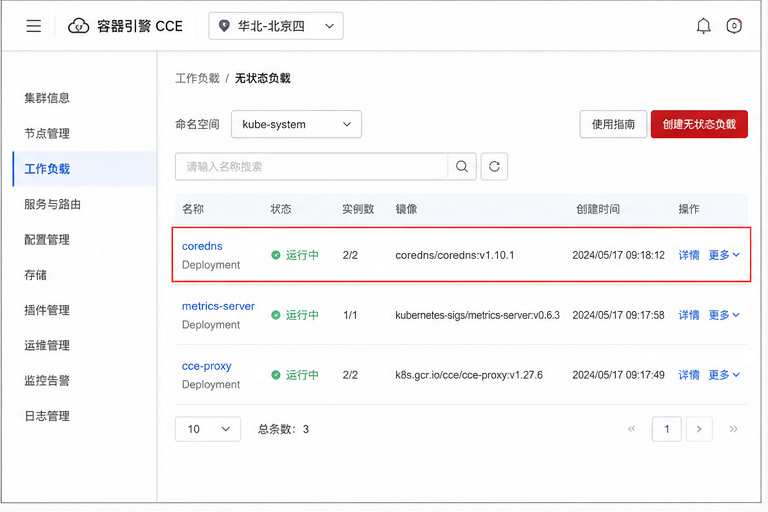The width and height of the screenshot is (768, 512).
Task: Select 节点管理 in sidebar
Action: pos(47,133)
